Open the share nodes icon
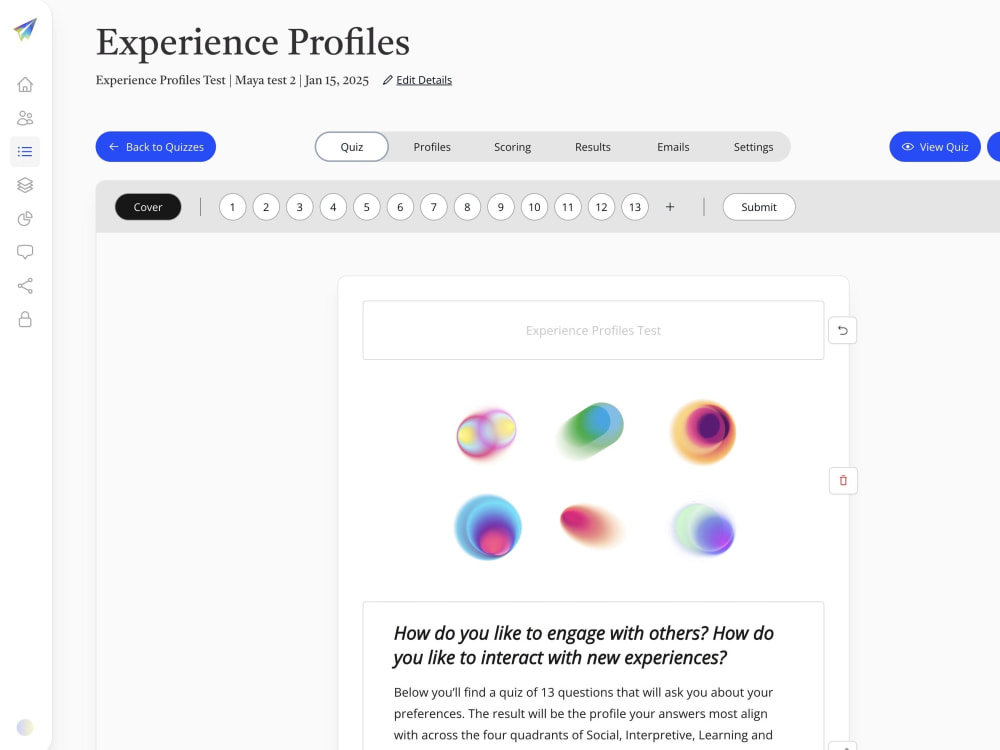Viewport: 1000px width, 750px height. [x=25, y=286]
